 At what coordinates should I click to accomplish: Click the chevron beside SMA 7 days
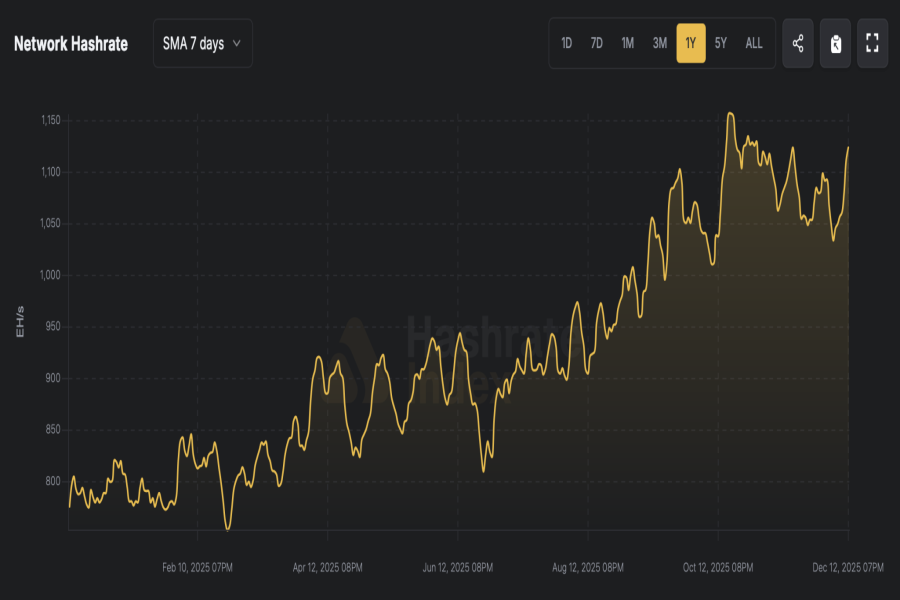pos(237,43)
